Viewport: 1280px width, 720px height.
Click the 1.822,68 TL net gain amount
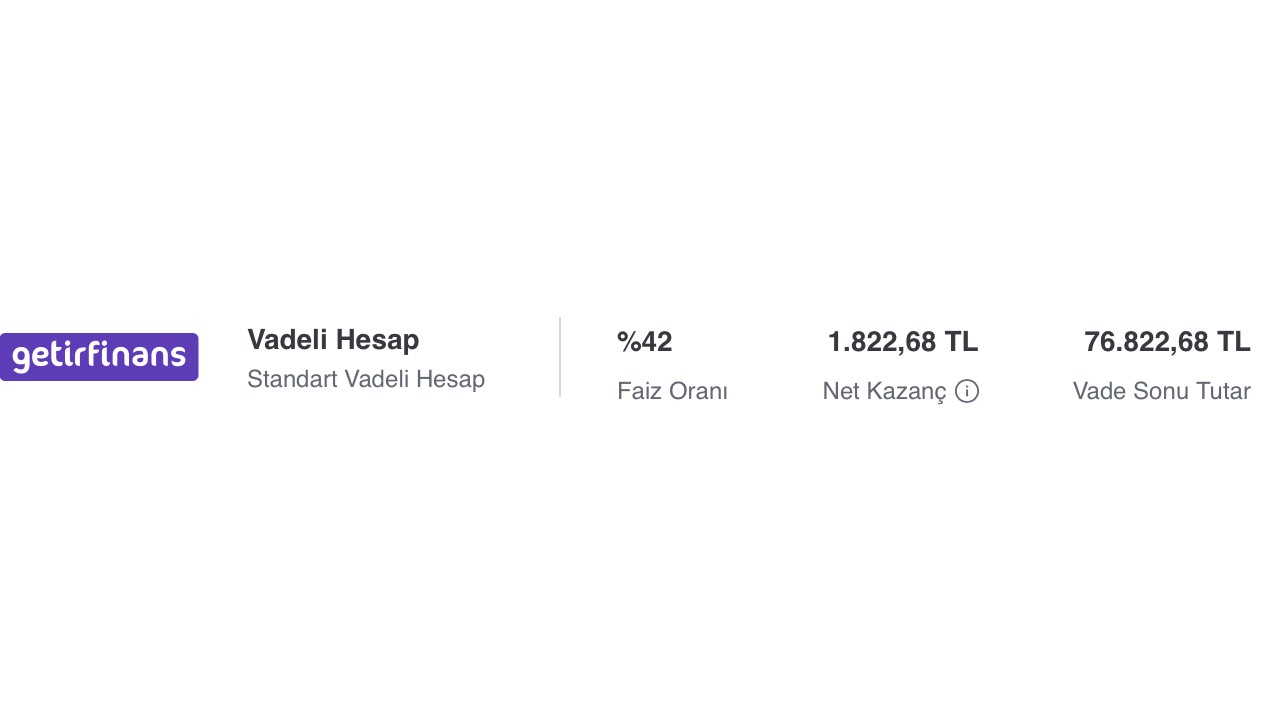coord(903,342)
